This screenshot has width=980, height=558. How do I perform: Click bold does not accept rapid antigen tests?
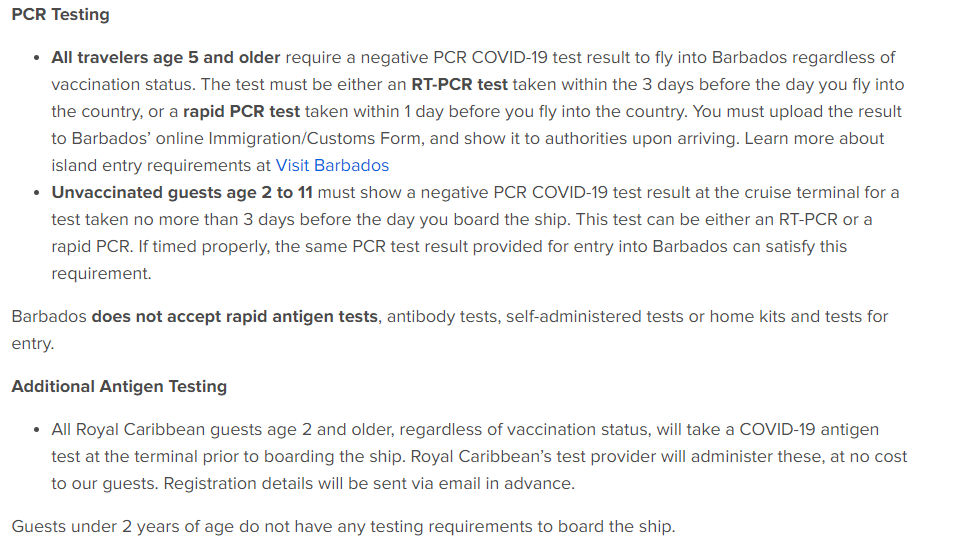point(234,316)
